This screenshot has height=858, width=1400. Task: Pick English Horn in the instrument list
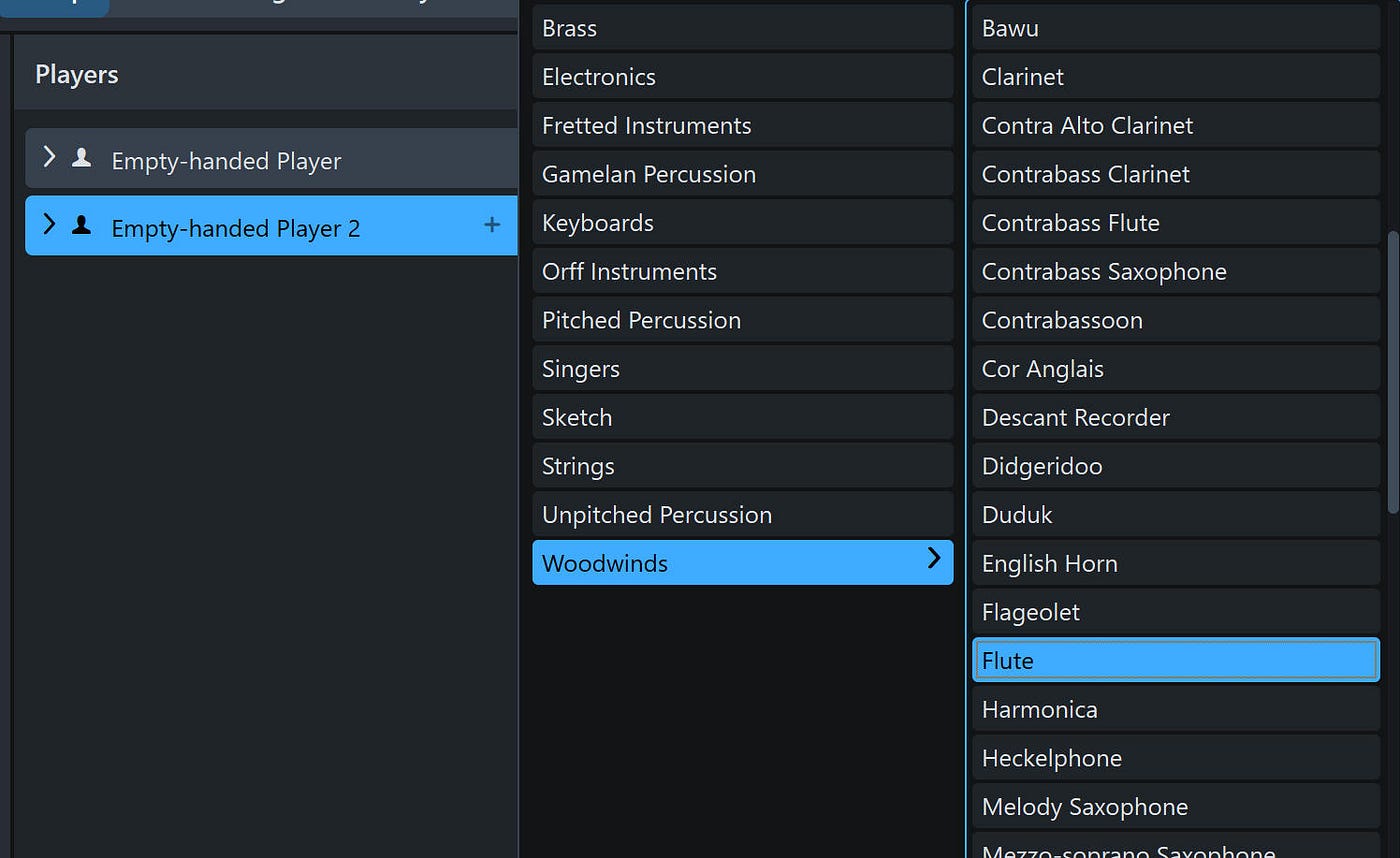tap(1176, 564)
